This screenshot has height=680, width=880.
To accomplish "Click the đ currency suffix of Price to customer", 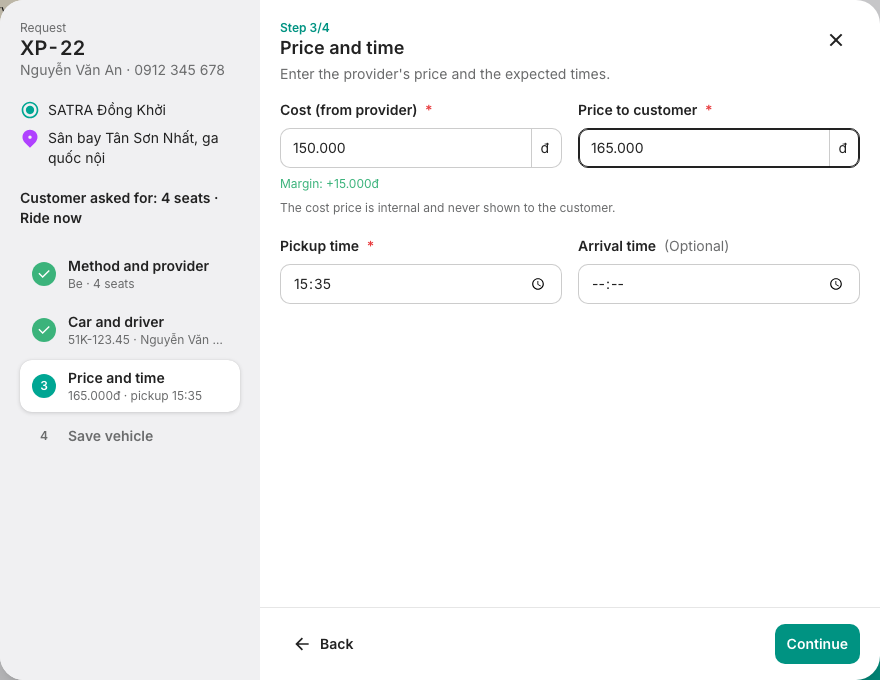I will point(843,148).
